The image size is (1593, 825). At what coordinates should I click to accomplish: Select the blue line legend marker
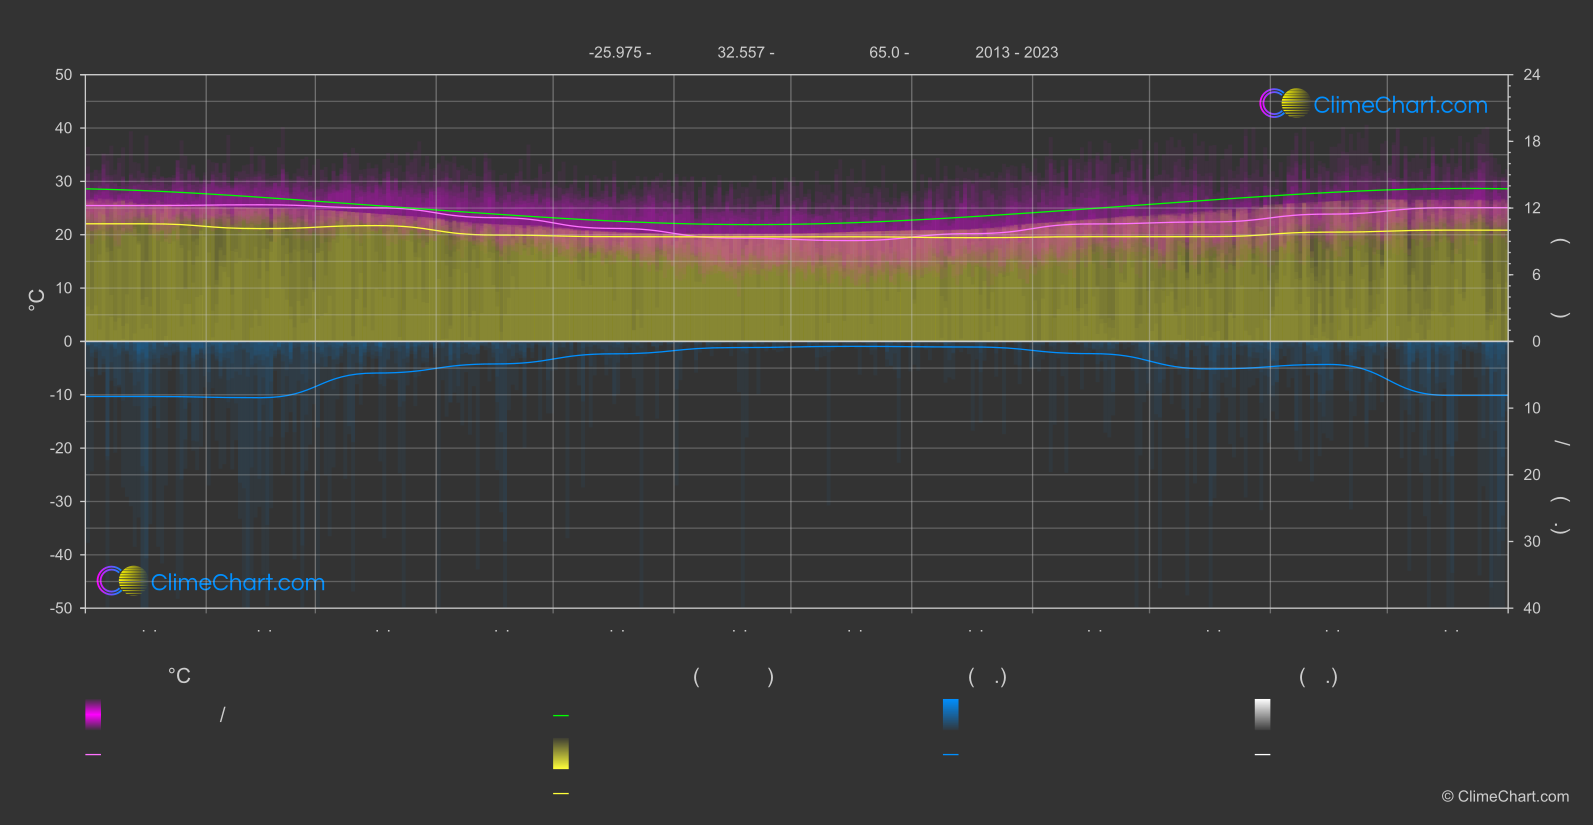tap(951, 755)
